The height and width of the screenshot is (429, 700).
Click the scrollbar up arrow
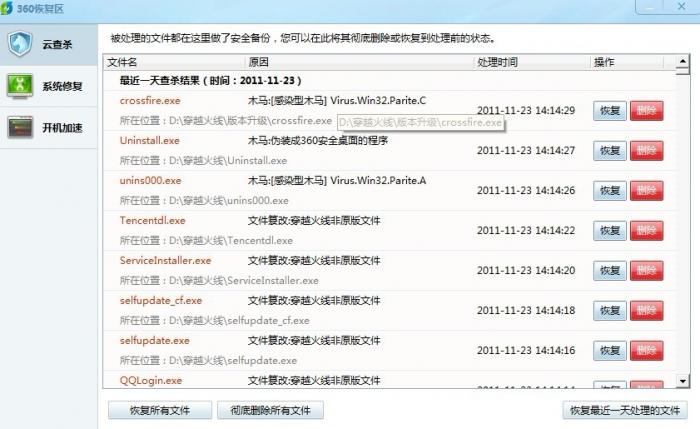tap(683, 61)
